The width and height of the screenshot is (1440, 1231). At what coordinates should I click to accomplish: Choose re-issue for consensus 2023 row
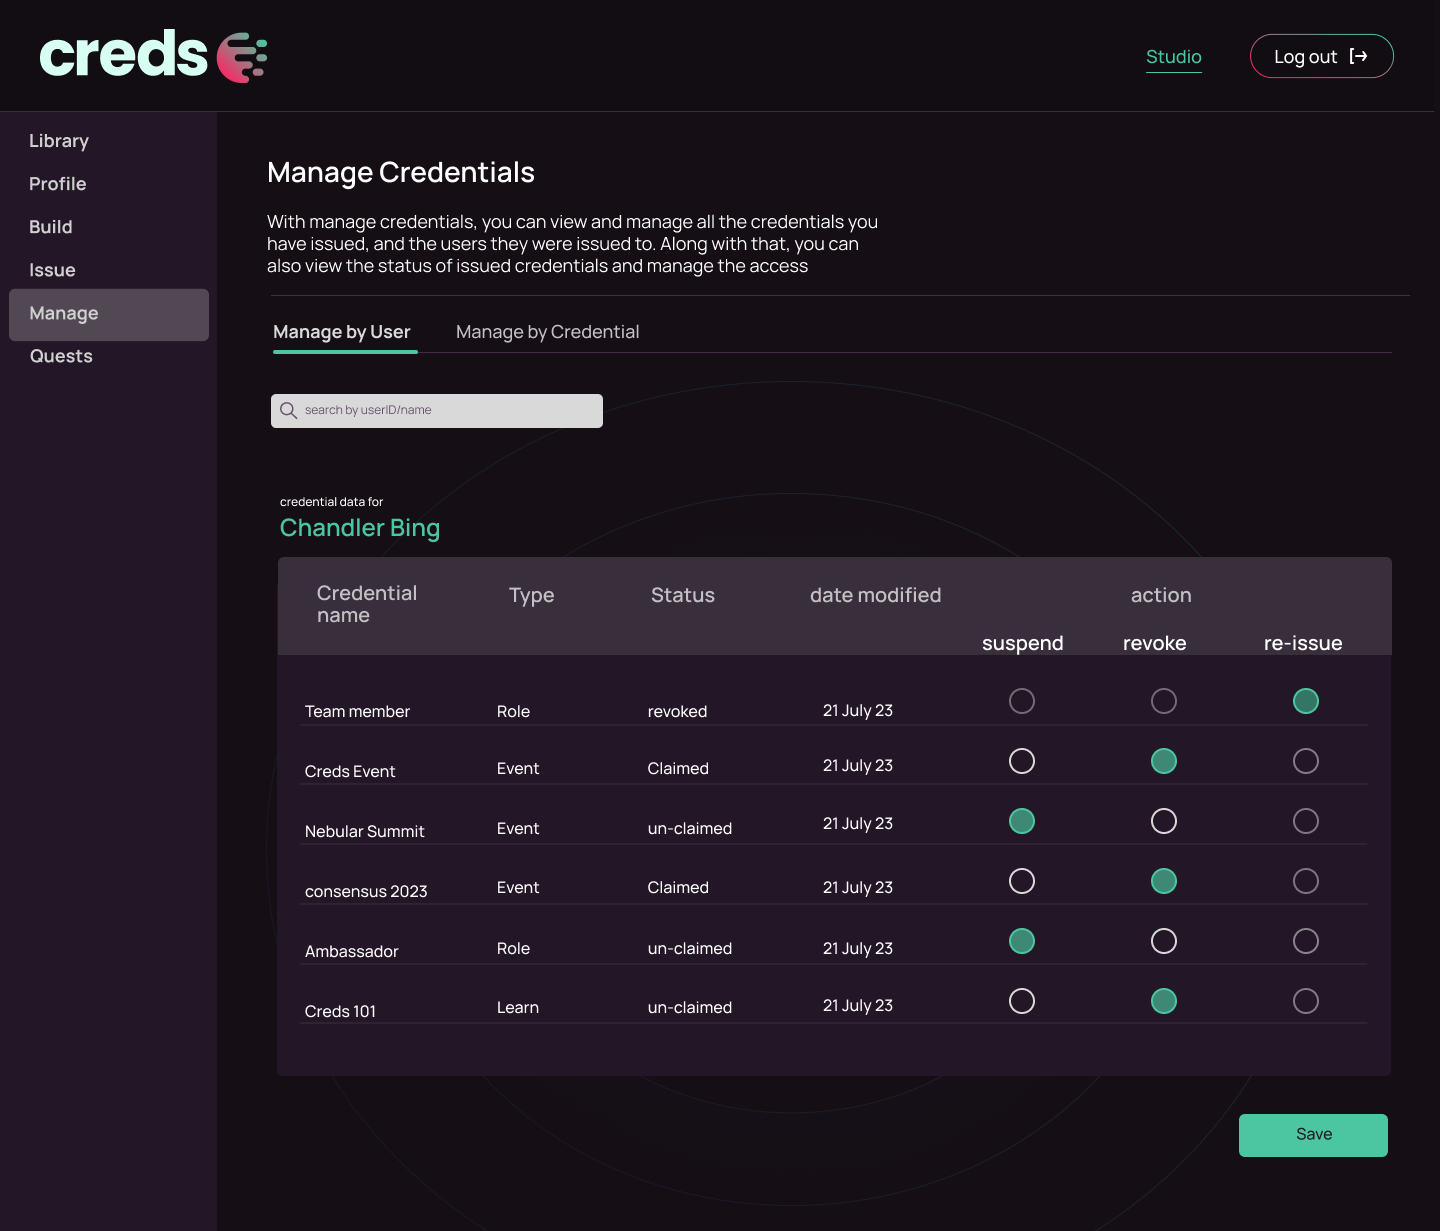pyautogui.click(x=1306, y=881)
